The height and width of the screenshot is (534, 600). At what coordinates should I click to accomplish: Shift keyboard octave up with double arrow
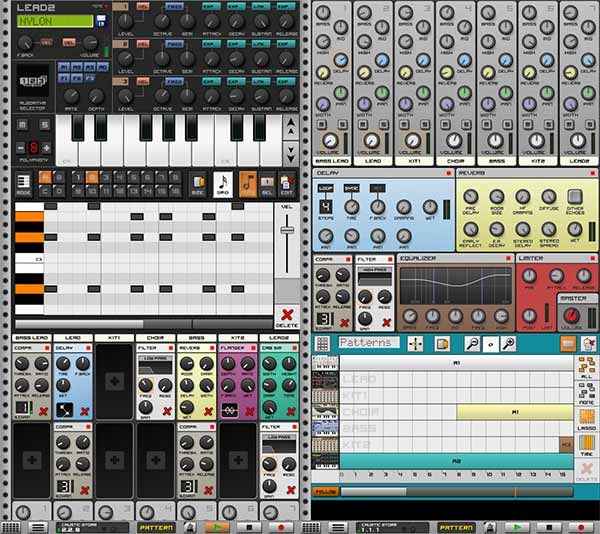tap(291, 127)
